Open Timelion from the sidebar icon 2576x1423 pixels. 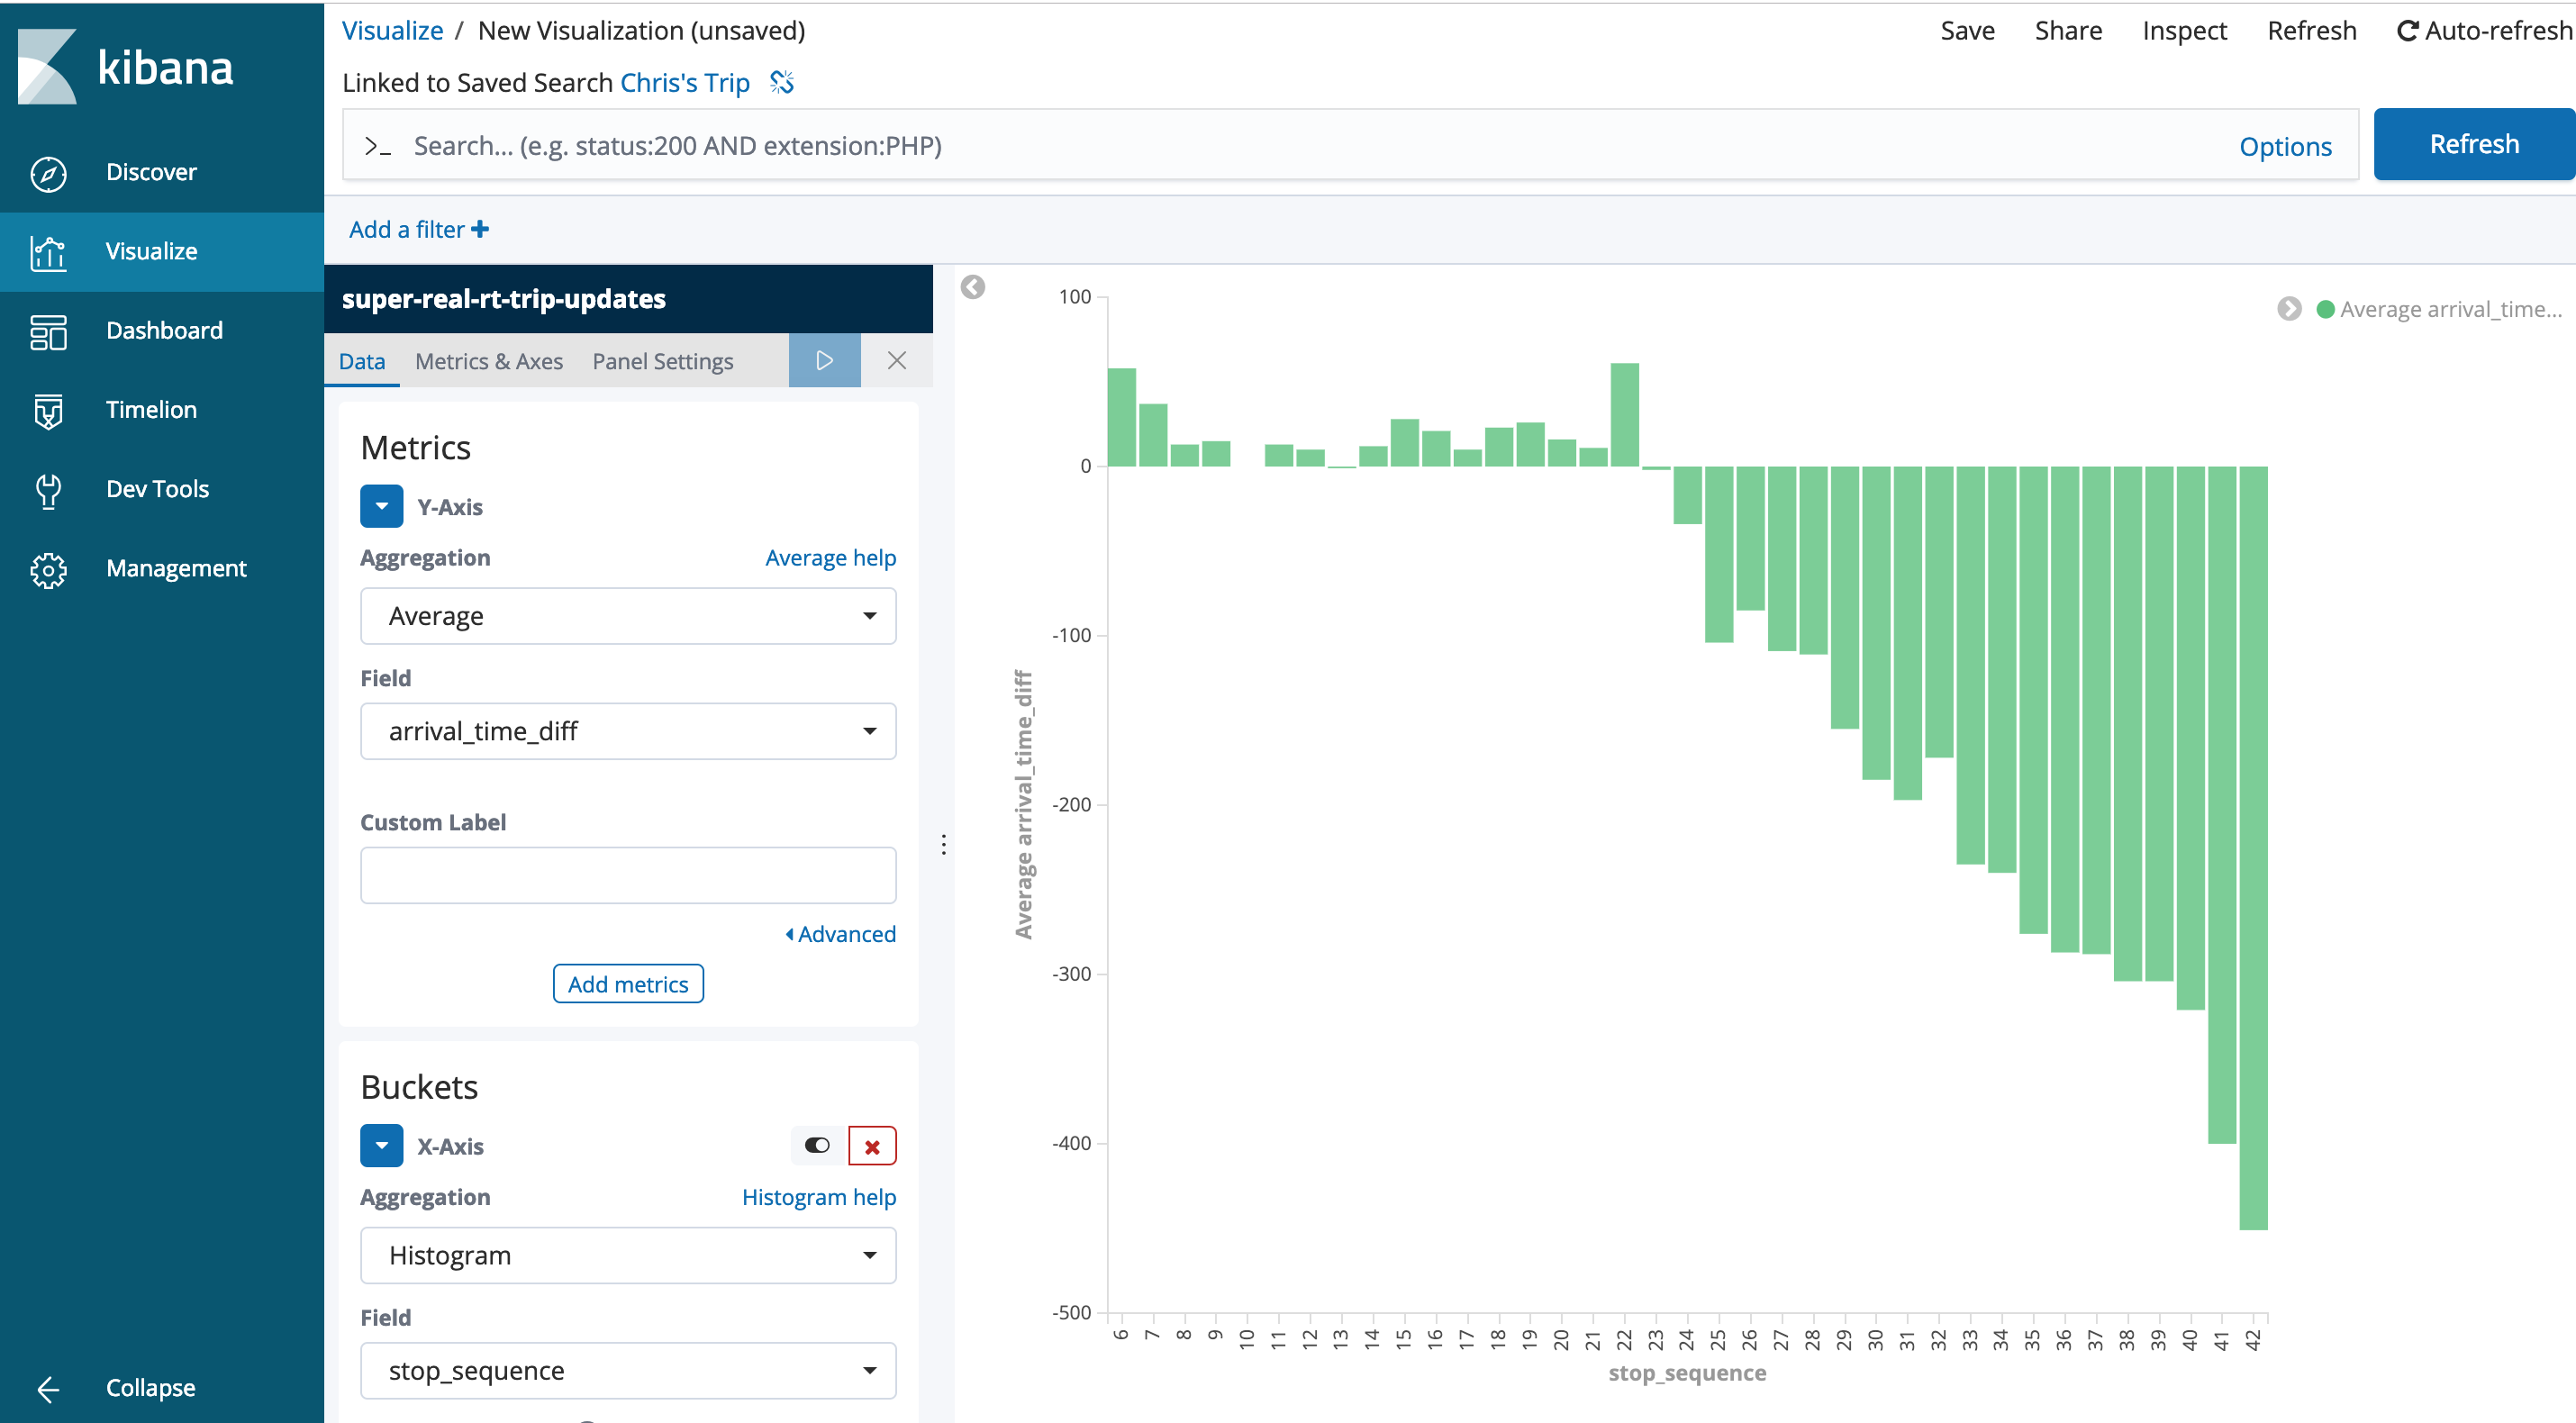[x=48, y=410]
